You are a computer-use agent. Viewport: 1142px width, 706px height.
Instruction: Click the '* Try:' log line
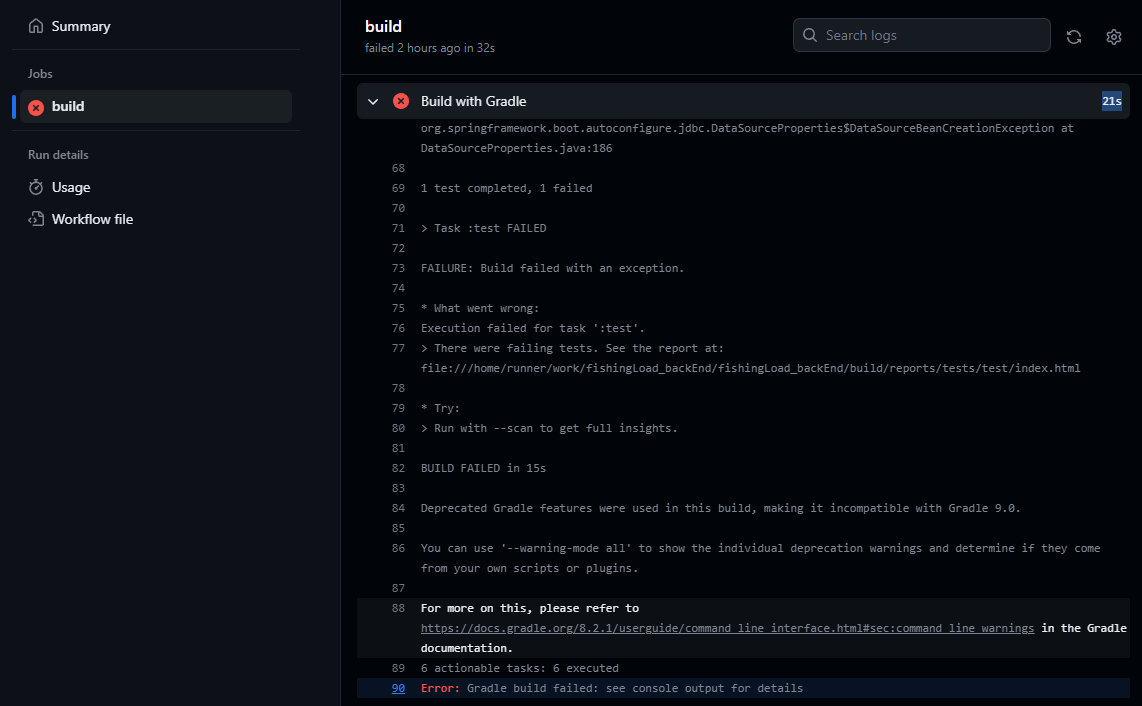coord(441,408)
